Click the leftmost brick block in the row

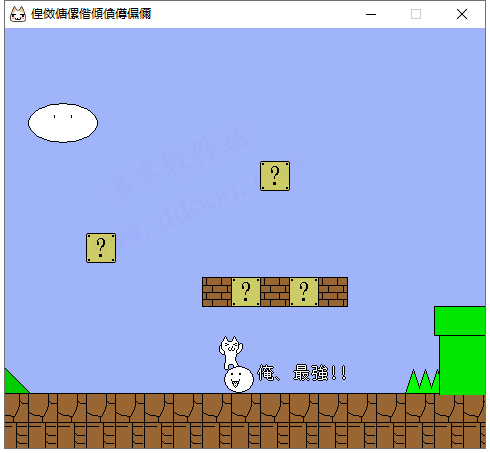pos(217,292)
